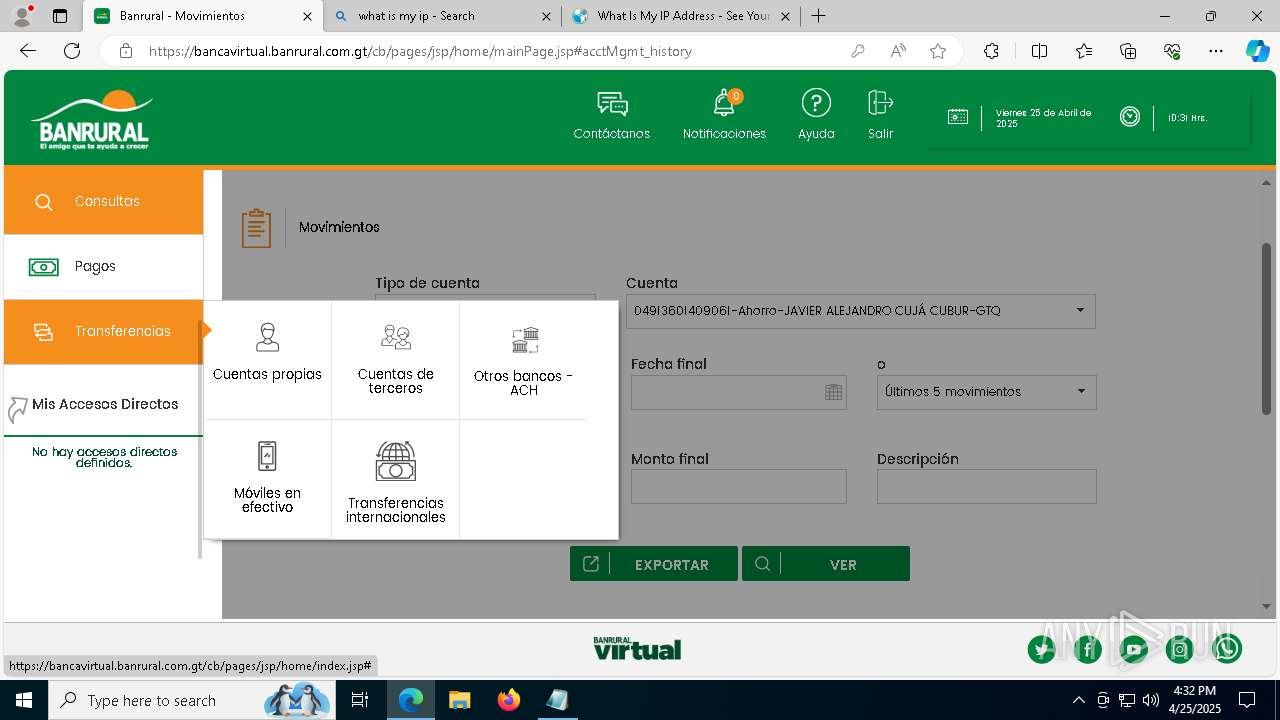
Task: Select Transferencias internacionales option
Action: 396,482
